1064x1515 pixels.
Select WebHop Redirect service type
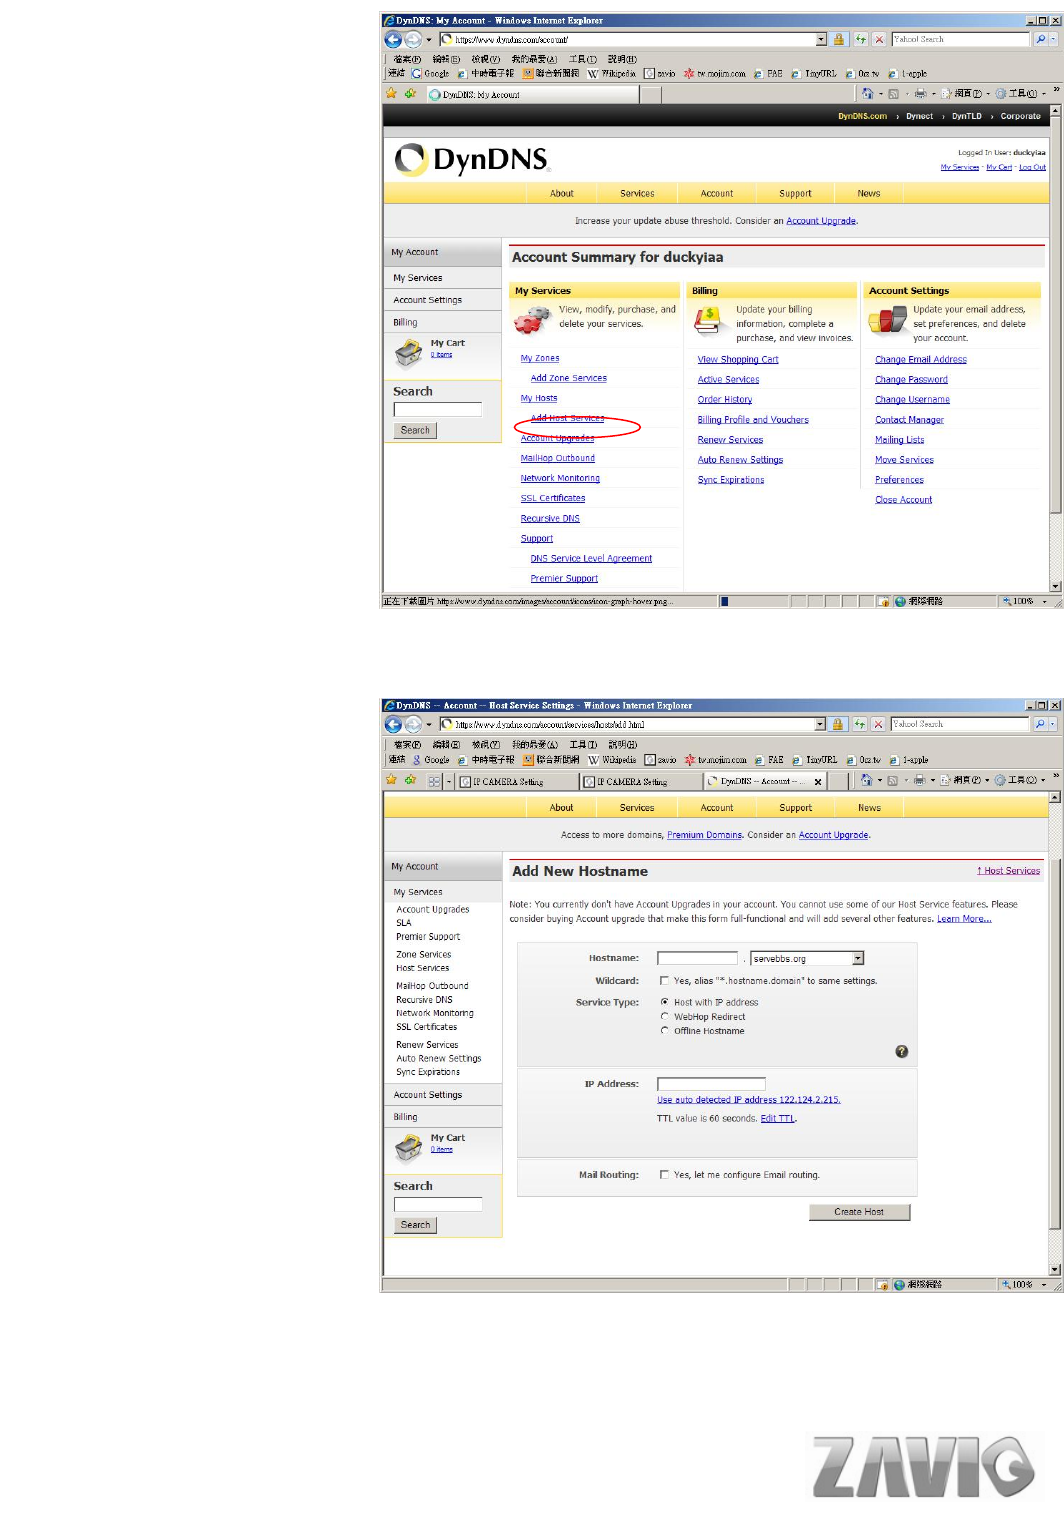(664, 1016)
